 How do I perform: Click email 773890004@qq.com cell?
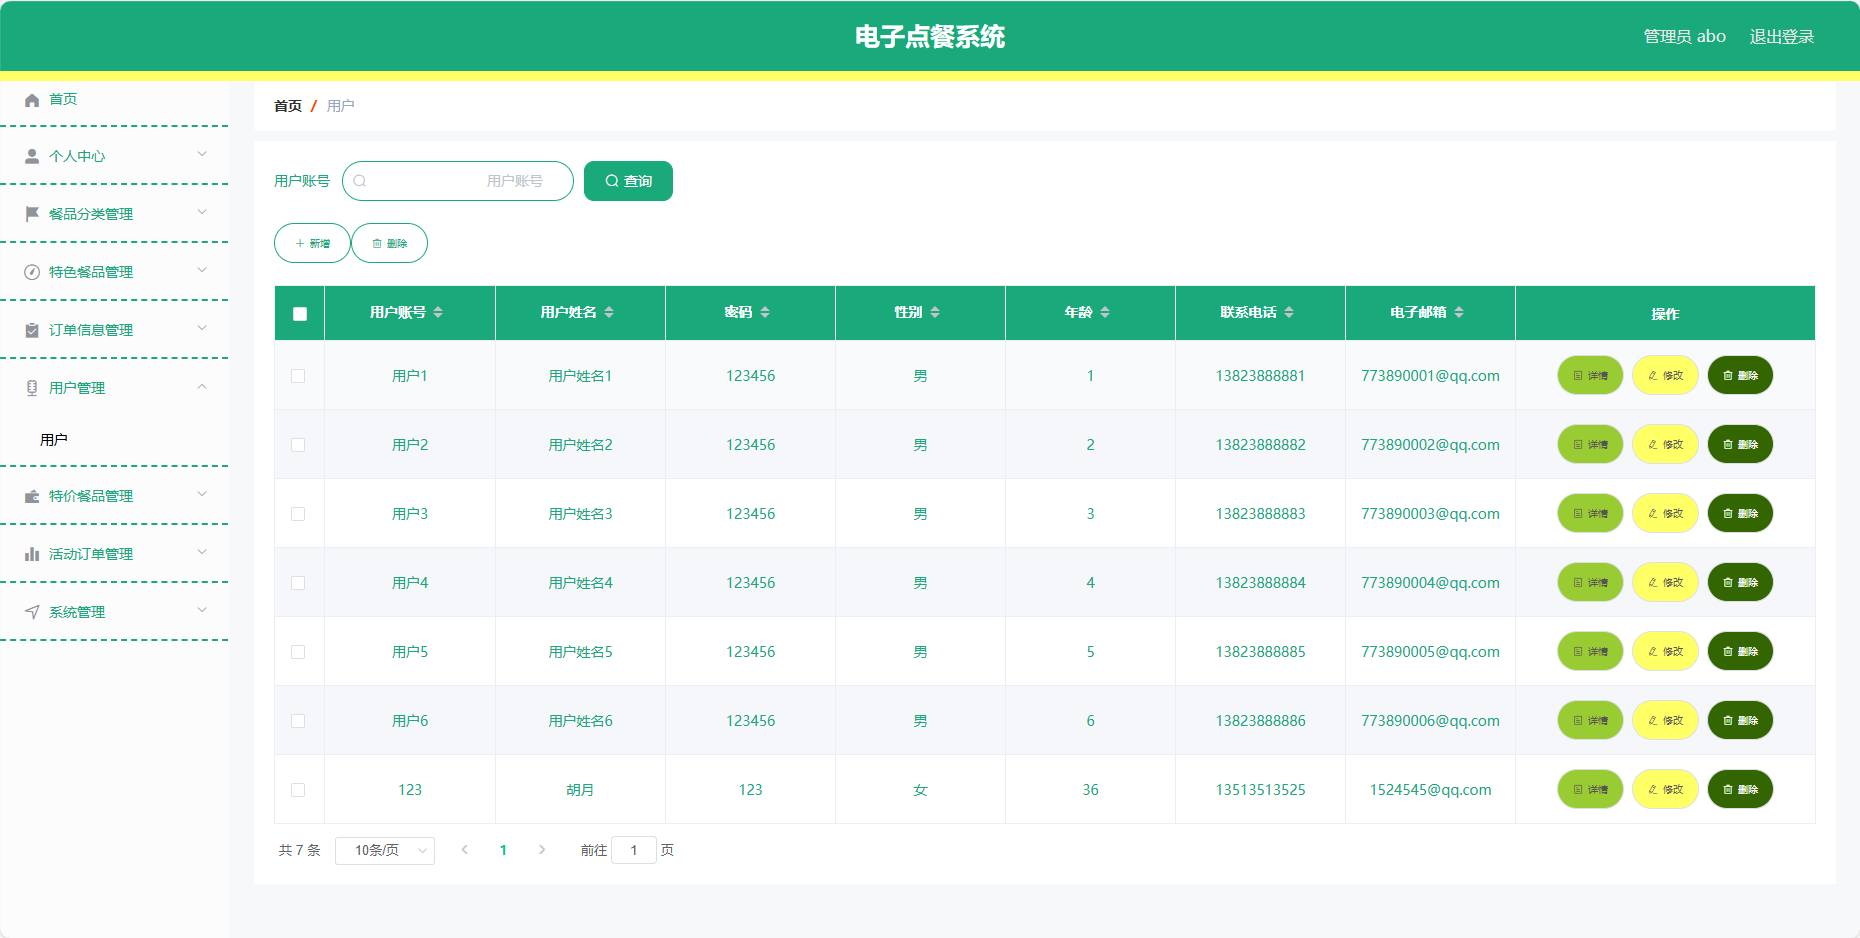1430,583
